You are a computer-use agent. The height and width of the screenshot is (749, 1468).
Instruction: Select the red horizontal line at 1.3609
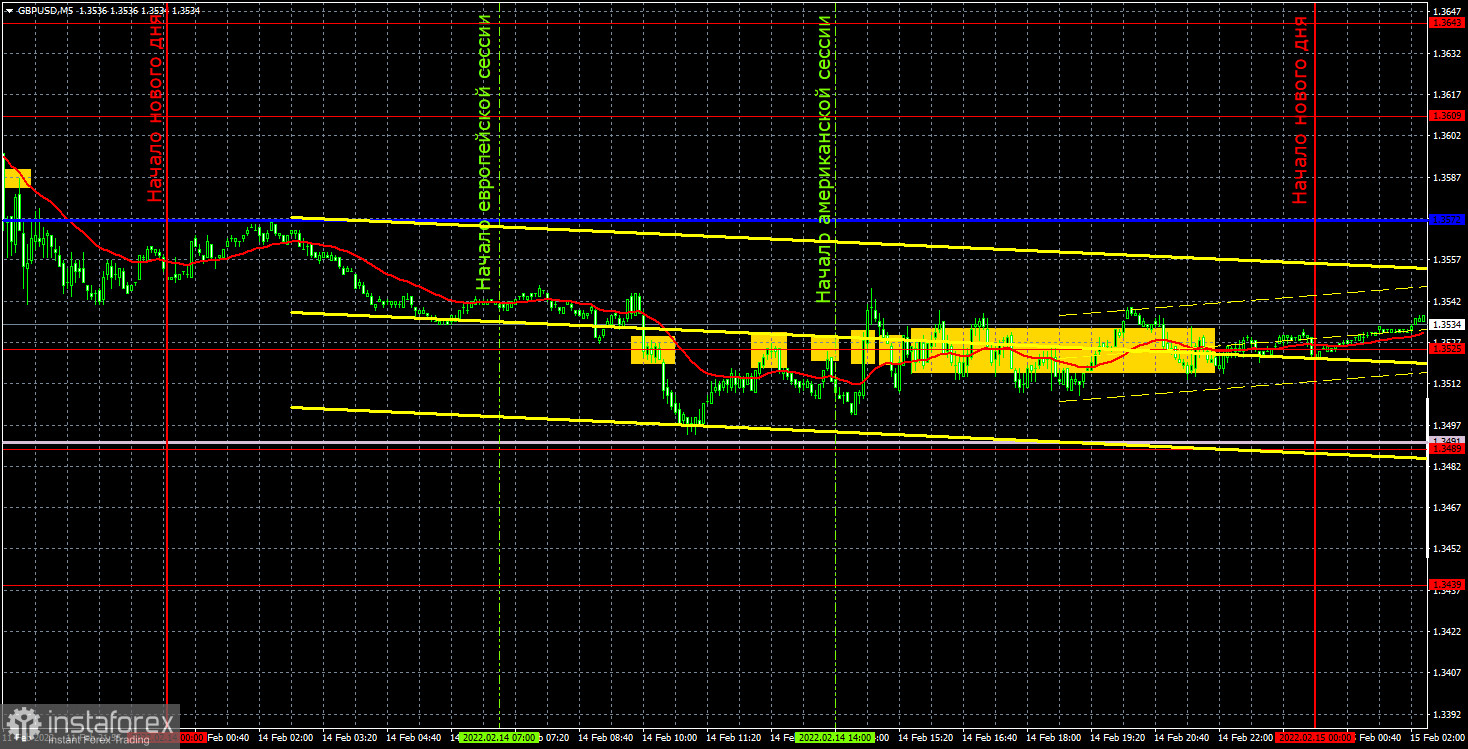(714, 116)
